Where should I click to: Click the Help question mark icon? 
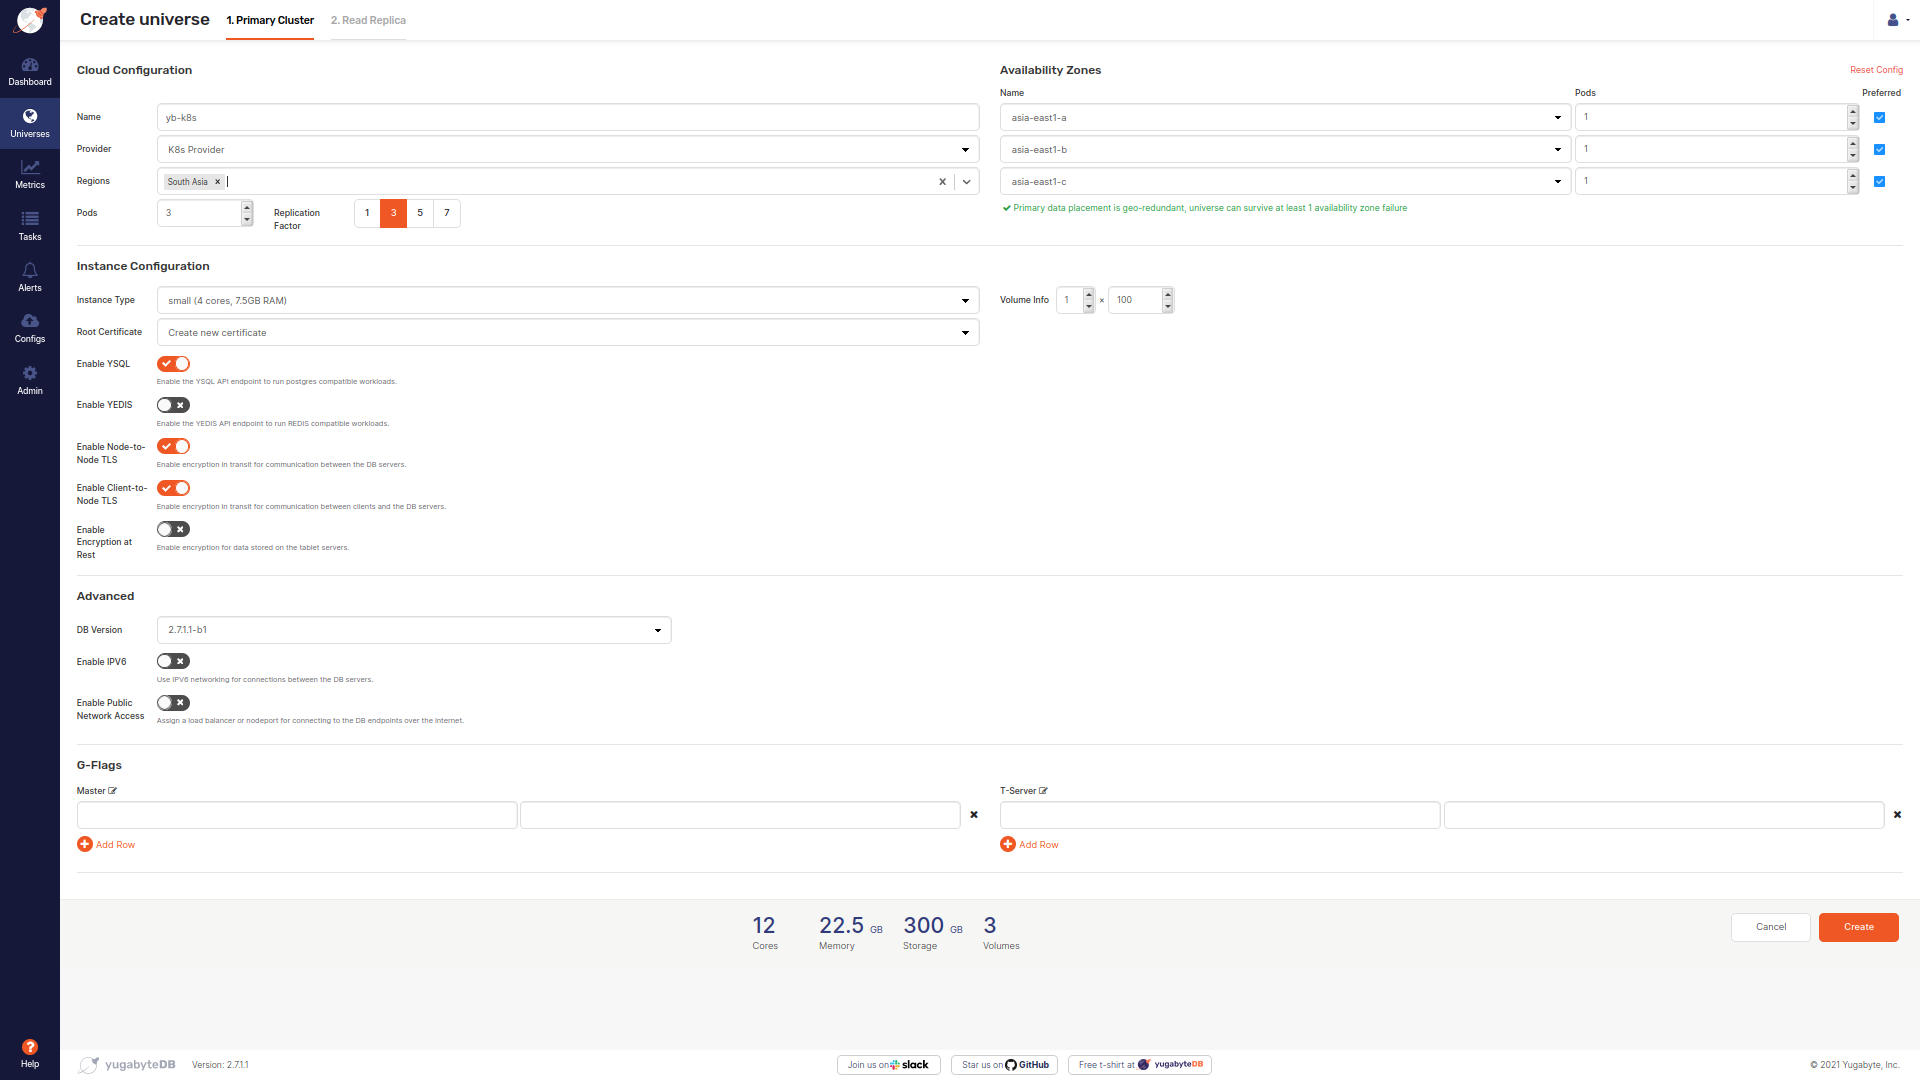[30, 1047]
